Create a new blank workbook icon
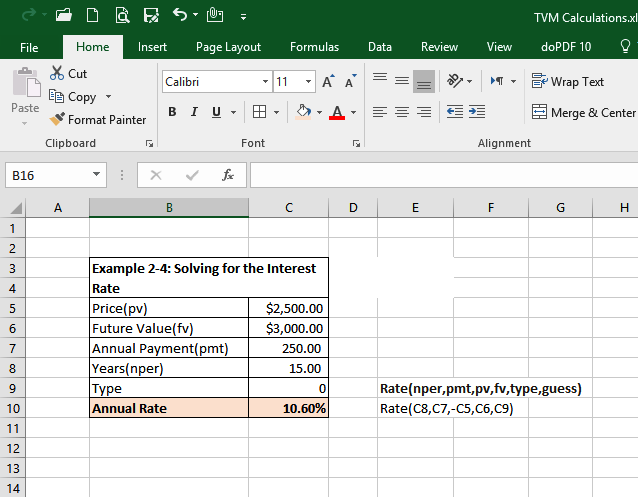This screenshot has width=638, height=497. pyautogui.click(x=92, y=15)
